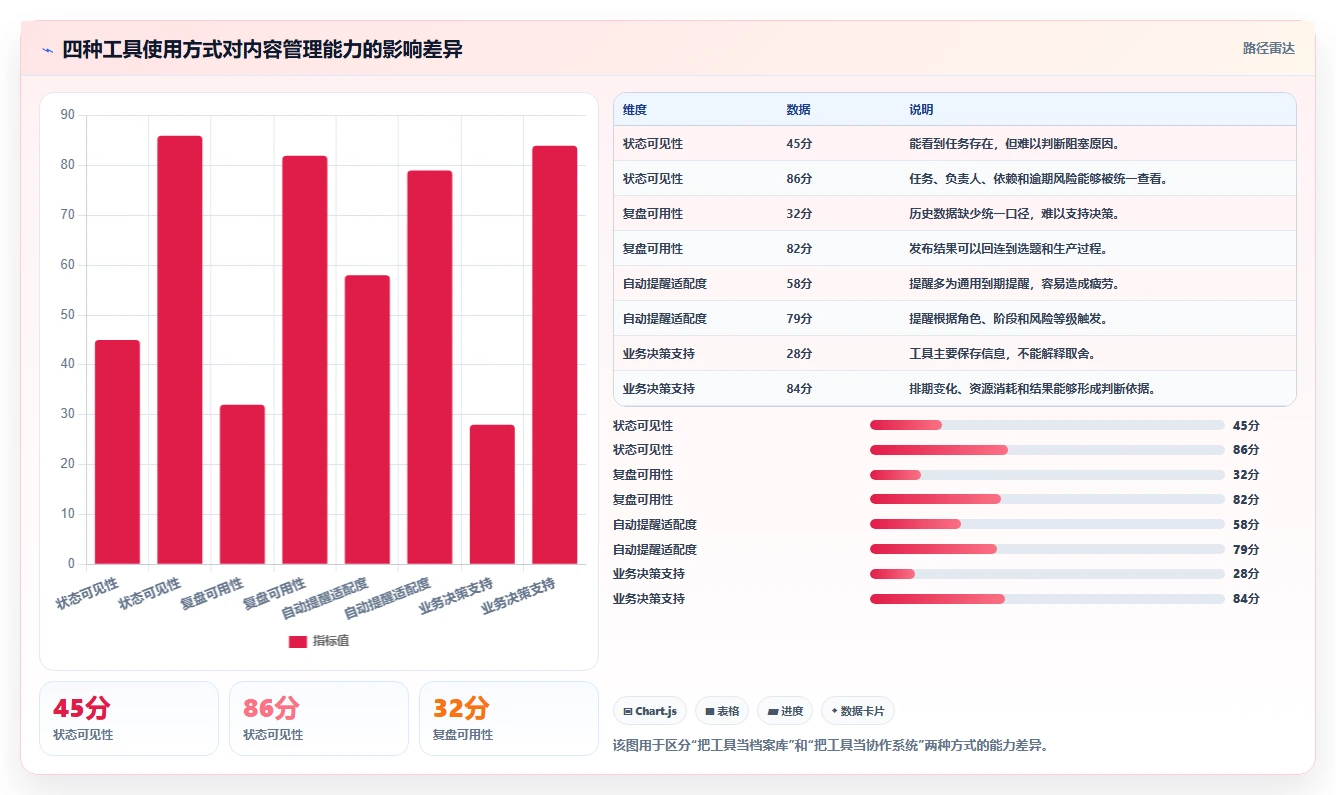Click the 90 label on the chart y-axis

(x=68, y=115)
